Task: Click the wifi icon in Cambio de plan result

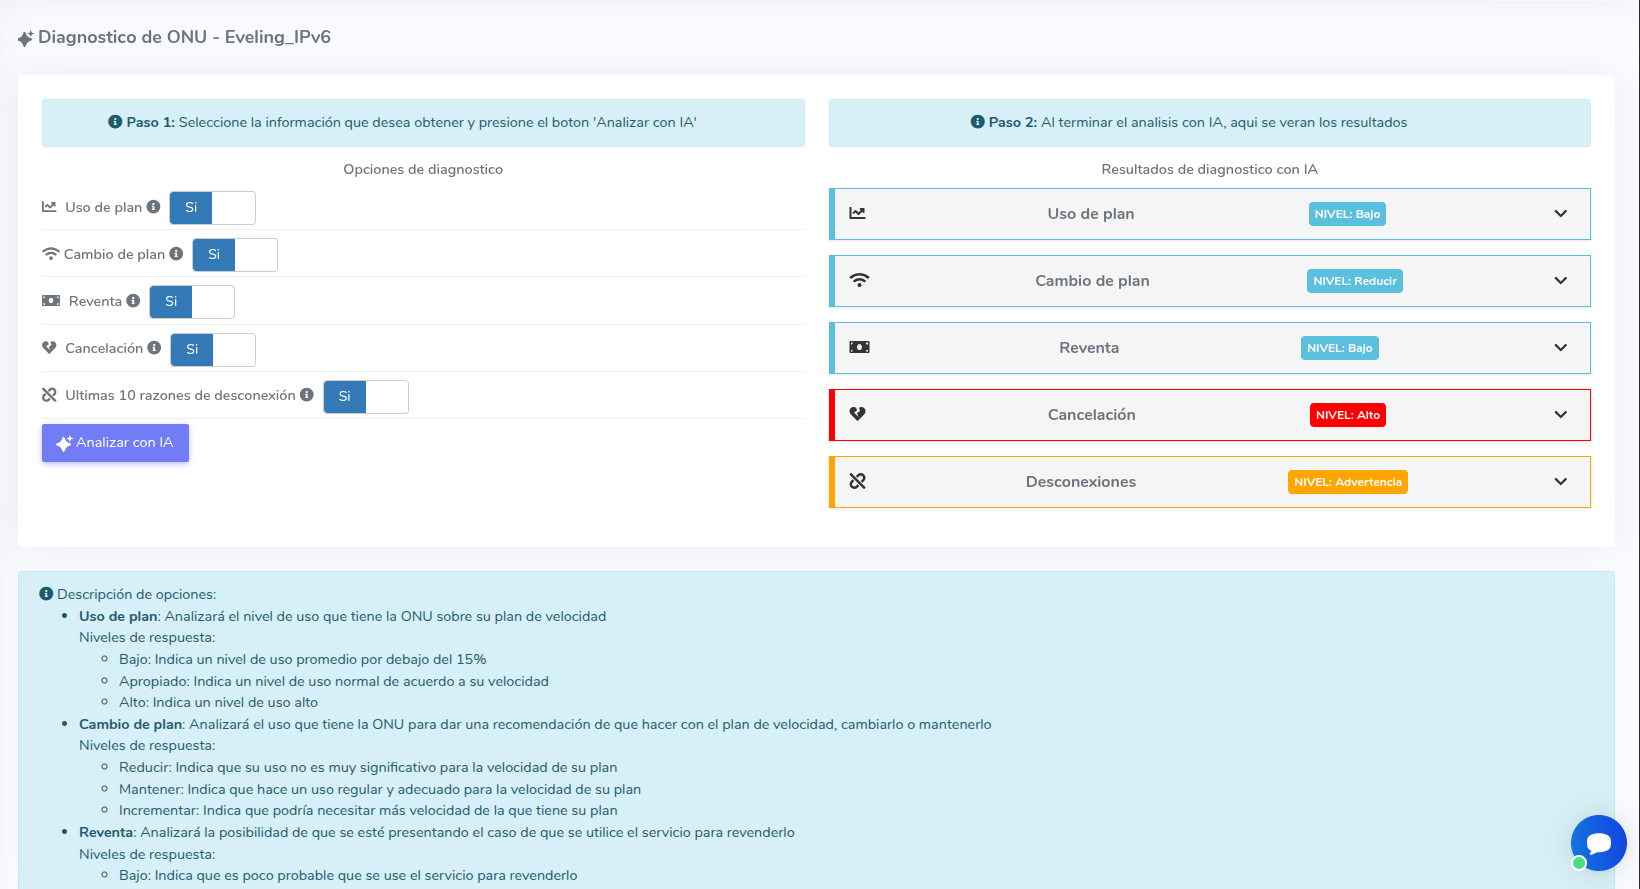Action: (x=858, y=280)
